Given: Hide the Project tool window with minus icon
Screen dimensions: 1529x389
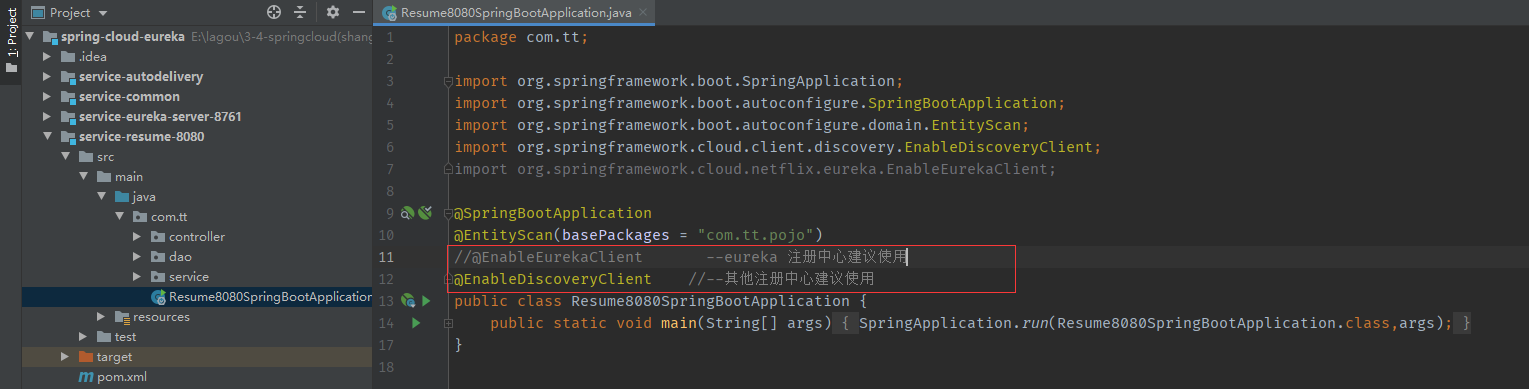Looking at the screenshot, I should [x=358, y=12].
